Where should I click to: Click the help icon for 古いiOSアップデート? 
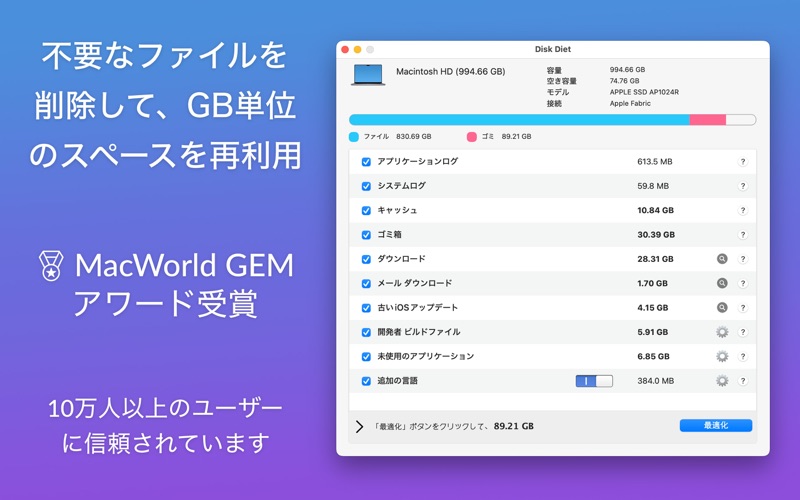coord(743,308)
